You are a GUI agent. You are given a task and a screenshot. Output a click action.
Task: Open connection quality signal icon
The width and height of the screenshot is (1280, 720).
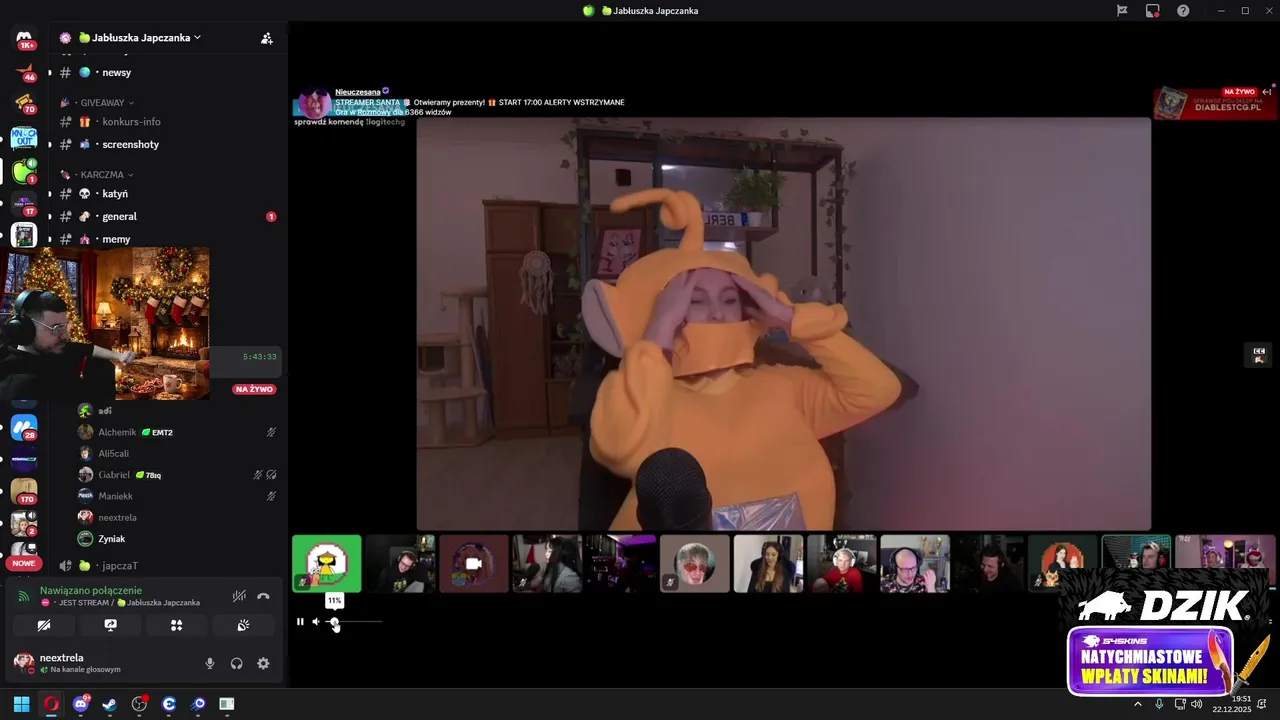(24, 597)
